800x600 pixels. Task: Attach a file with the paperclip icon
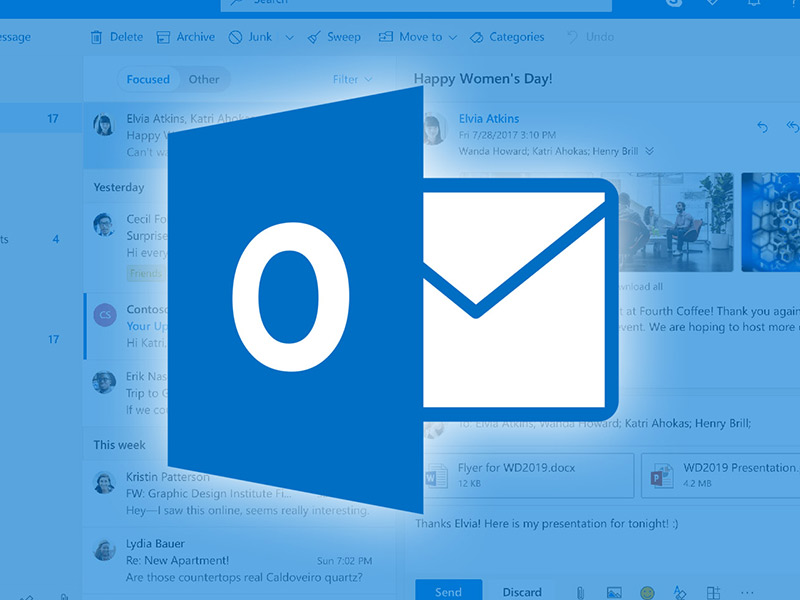tap(580, 593)
